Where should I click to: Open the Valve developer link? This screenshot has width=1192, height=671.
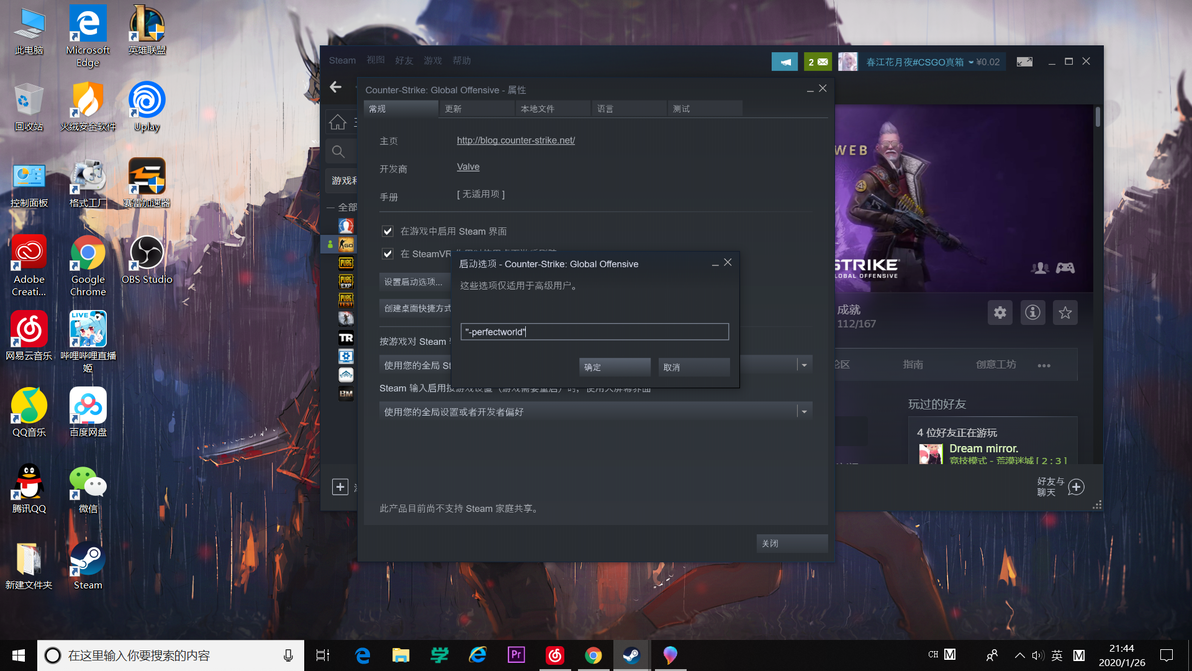pyautogui.click(x=468, y=166)
